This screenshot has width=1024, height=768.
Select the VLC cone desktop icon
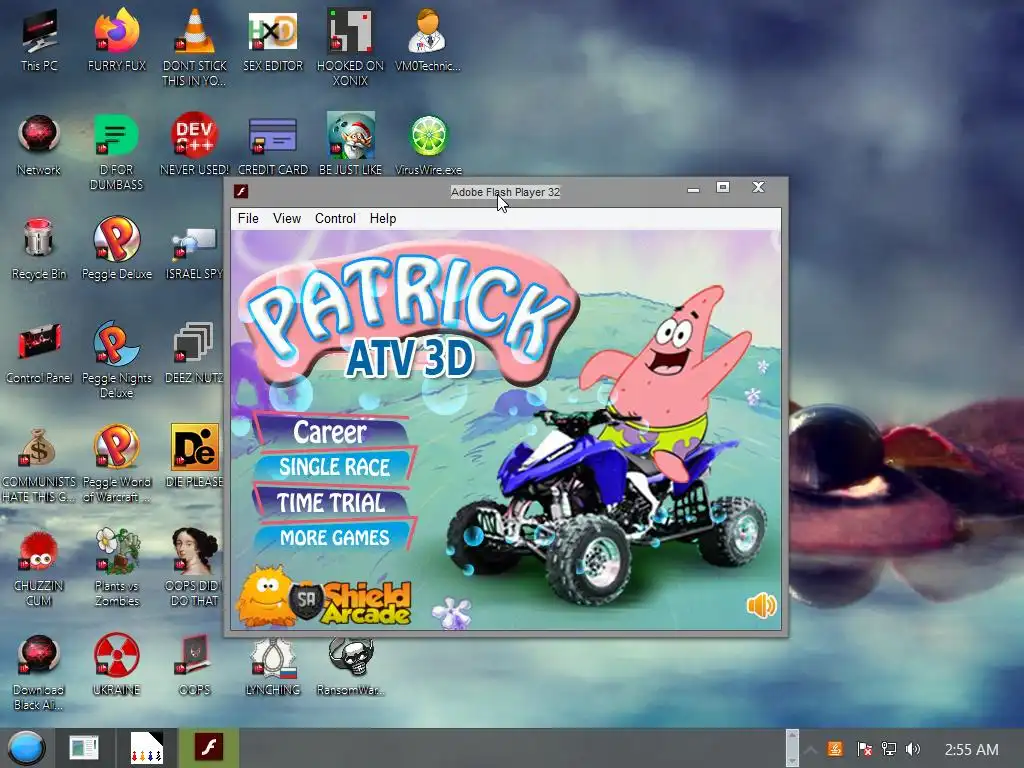195,47
